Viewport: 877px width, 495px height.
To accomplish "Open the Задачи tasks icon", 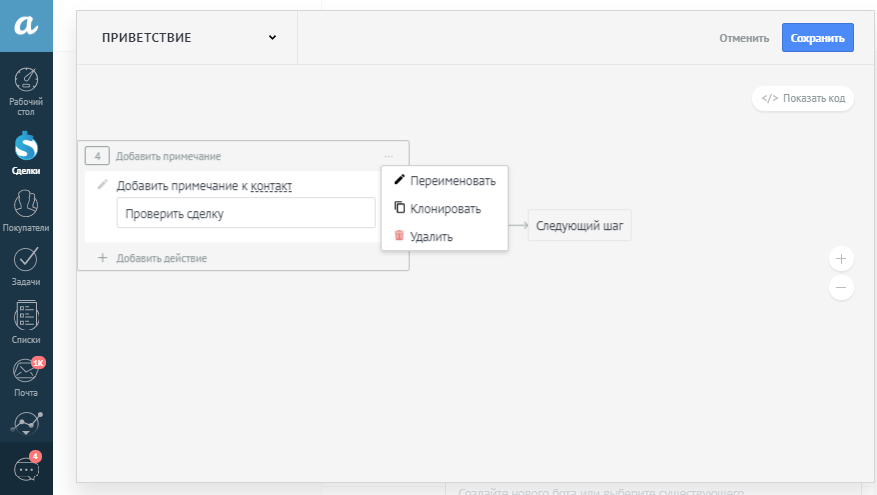I will (26, 264).
